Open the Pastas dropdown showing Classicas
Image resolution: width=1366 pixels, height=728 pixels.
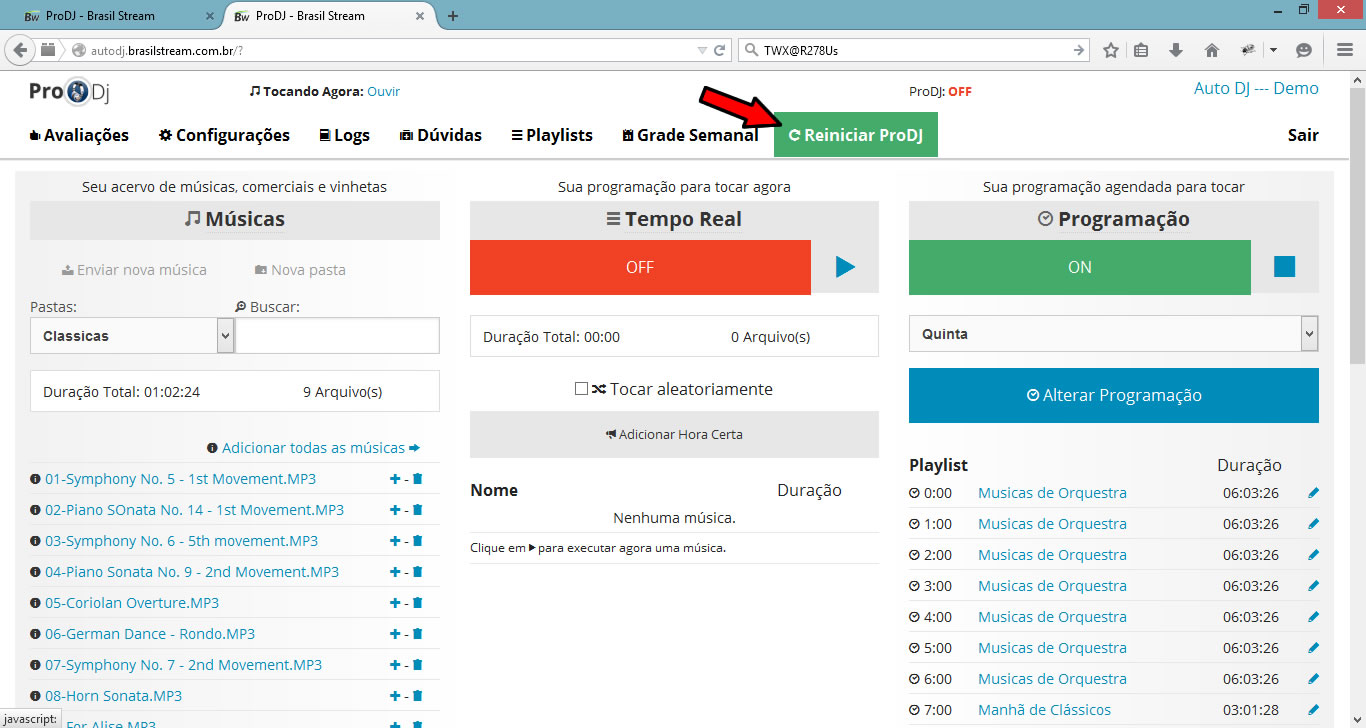coord(131,336)
